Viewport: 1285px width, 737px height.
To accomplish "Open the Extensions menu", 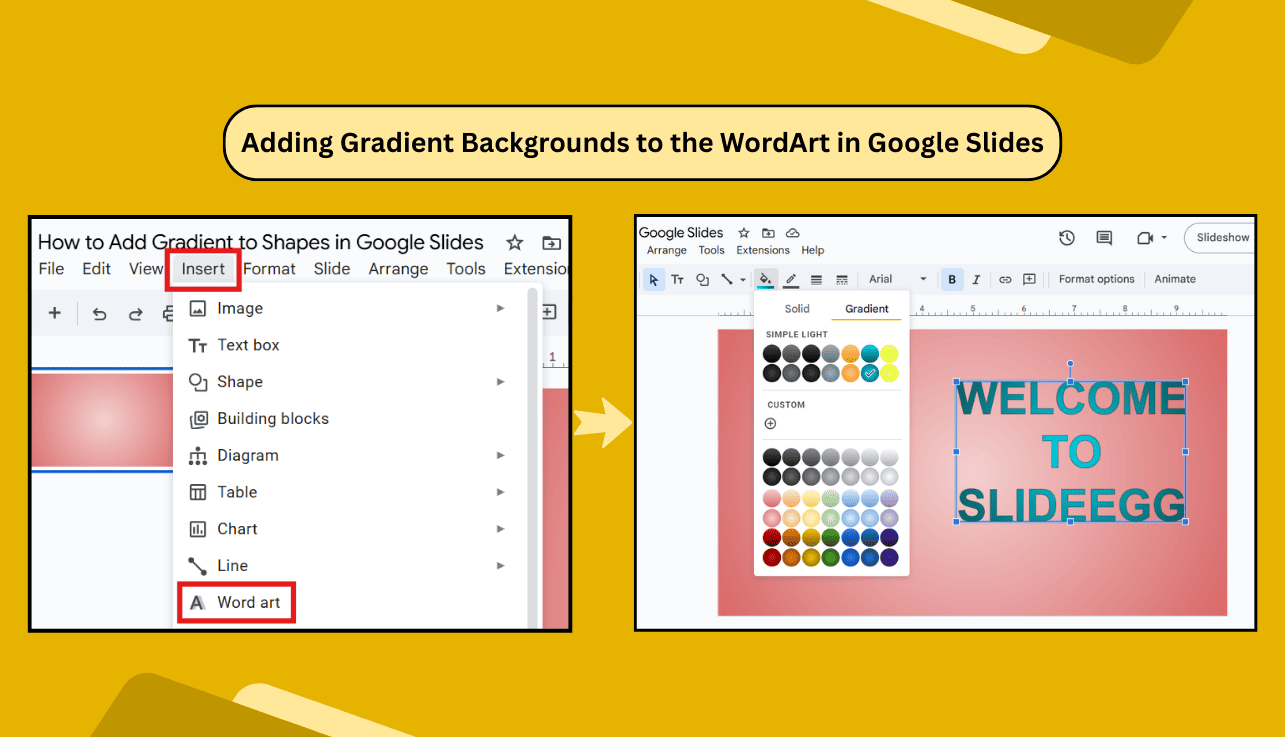I will pyautogui.click(x=763, y=250).
